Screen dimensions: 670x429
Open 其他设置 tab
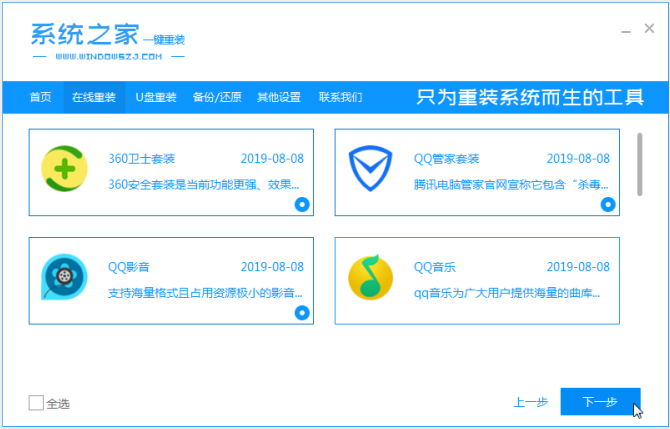(x=279, y=97)
